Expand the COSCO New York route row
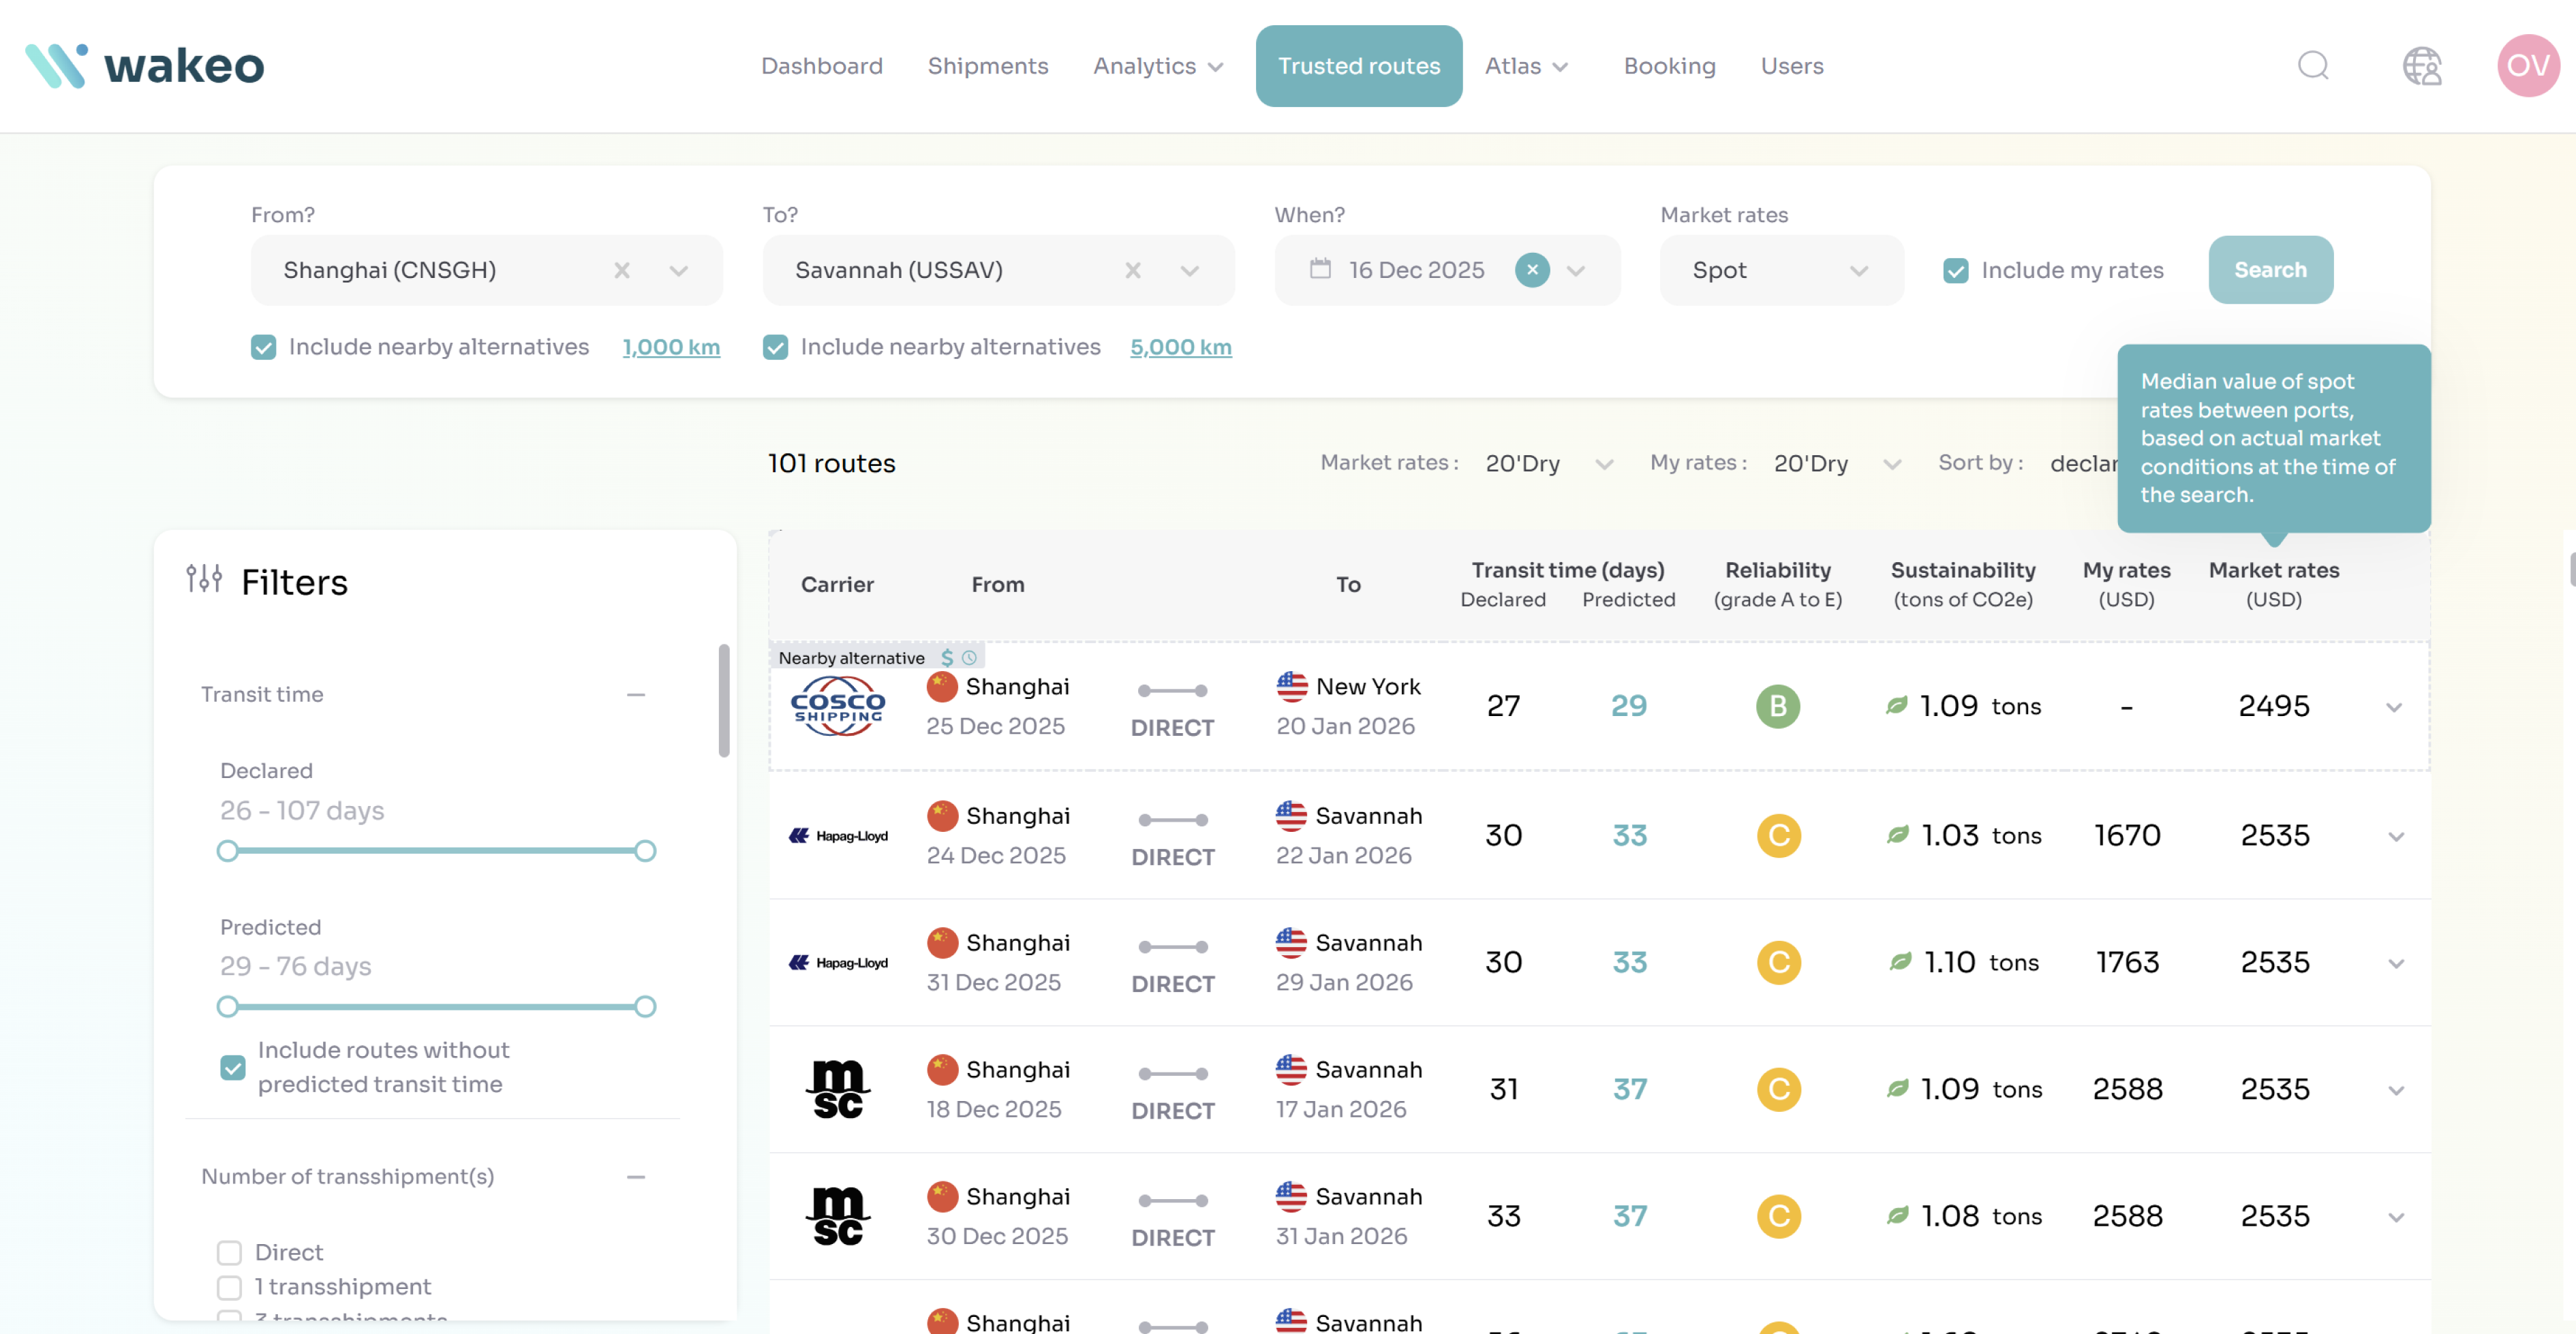Screen dimensions: 2576x1334 click(2394, 707)
